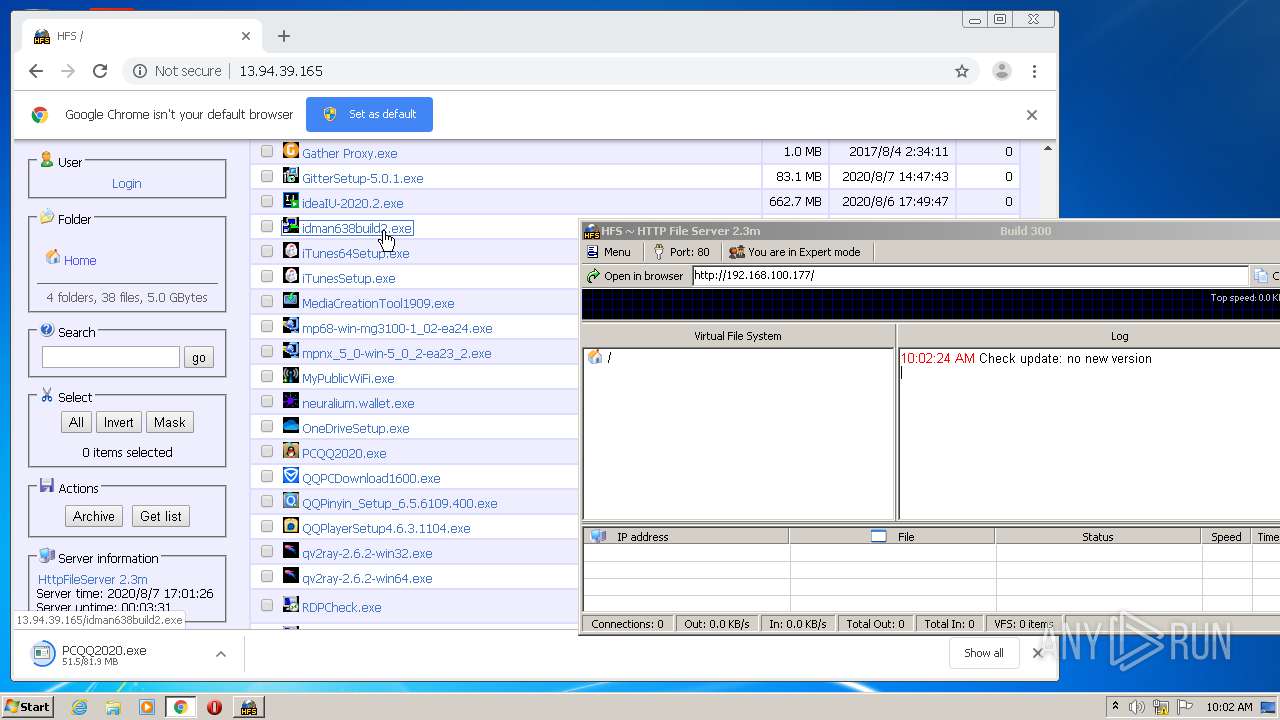Viewport: 1280px width, 720px height.
Task: Click Set as default button
Action: click(x=369, y=114)
